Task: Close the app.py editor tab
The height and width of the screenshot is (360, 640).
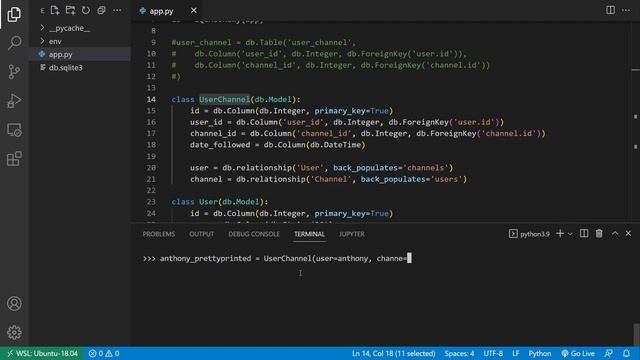Action: (x=193, y=11)
